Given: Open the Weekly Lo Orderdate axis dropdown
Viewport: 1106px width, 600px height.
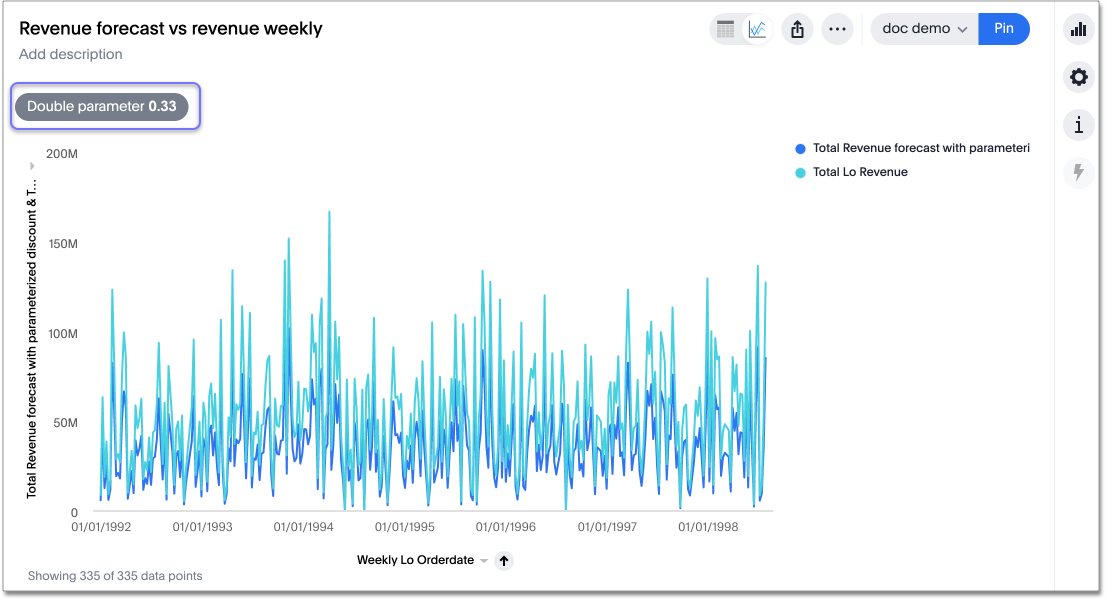Looking at the screenshot, I should click(x=484, y=561).
